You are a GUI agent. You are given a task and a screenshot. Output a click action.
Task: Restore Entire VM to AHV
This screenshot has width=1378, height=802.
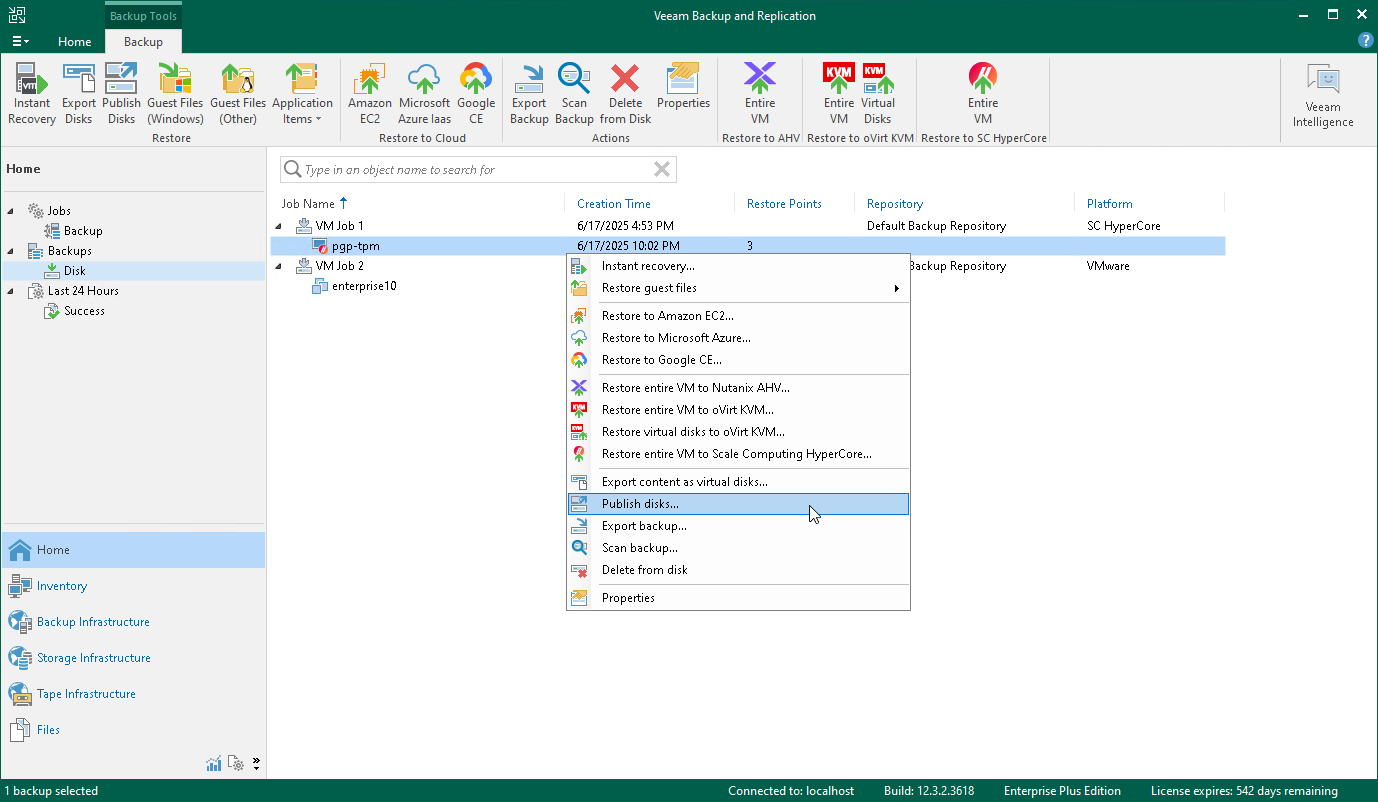[x=760, y=94]
